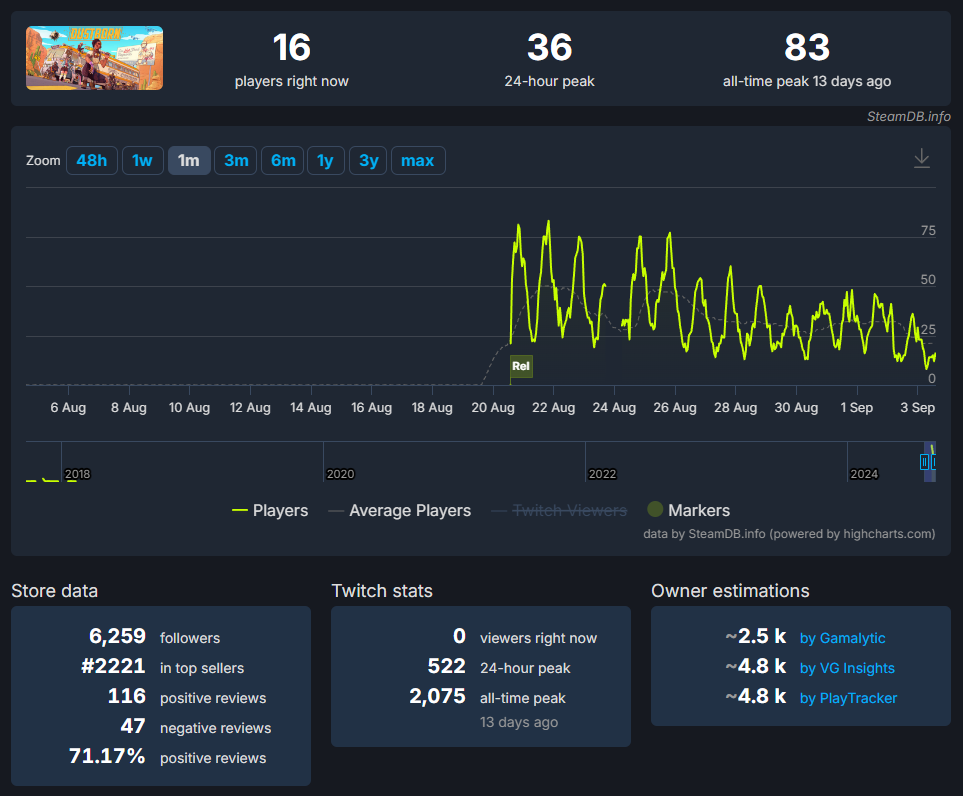Toggle the Markers legend item

click(688, 510)
